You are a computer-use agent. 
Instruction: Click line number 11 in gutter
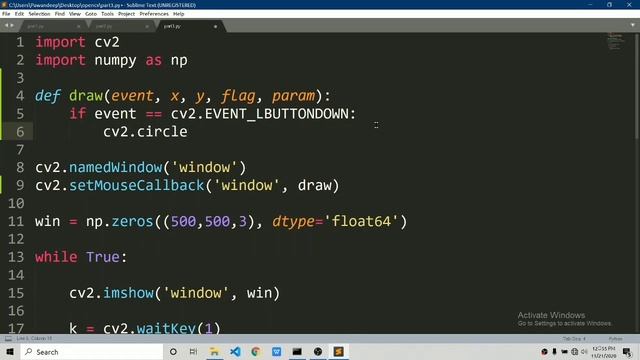[x=16, y=222]
